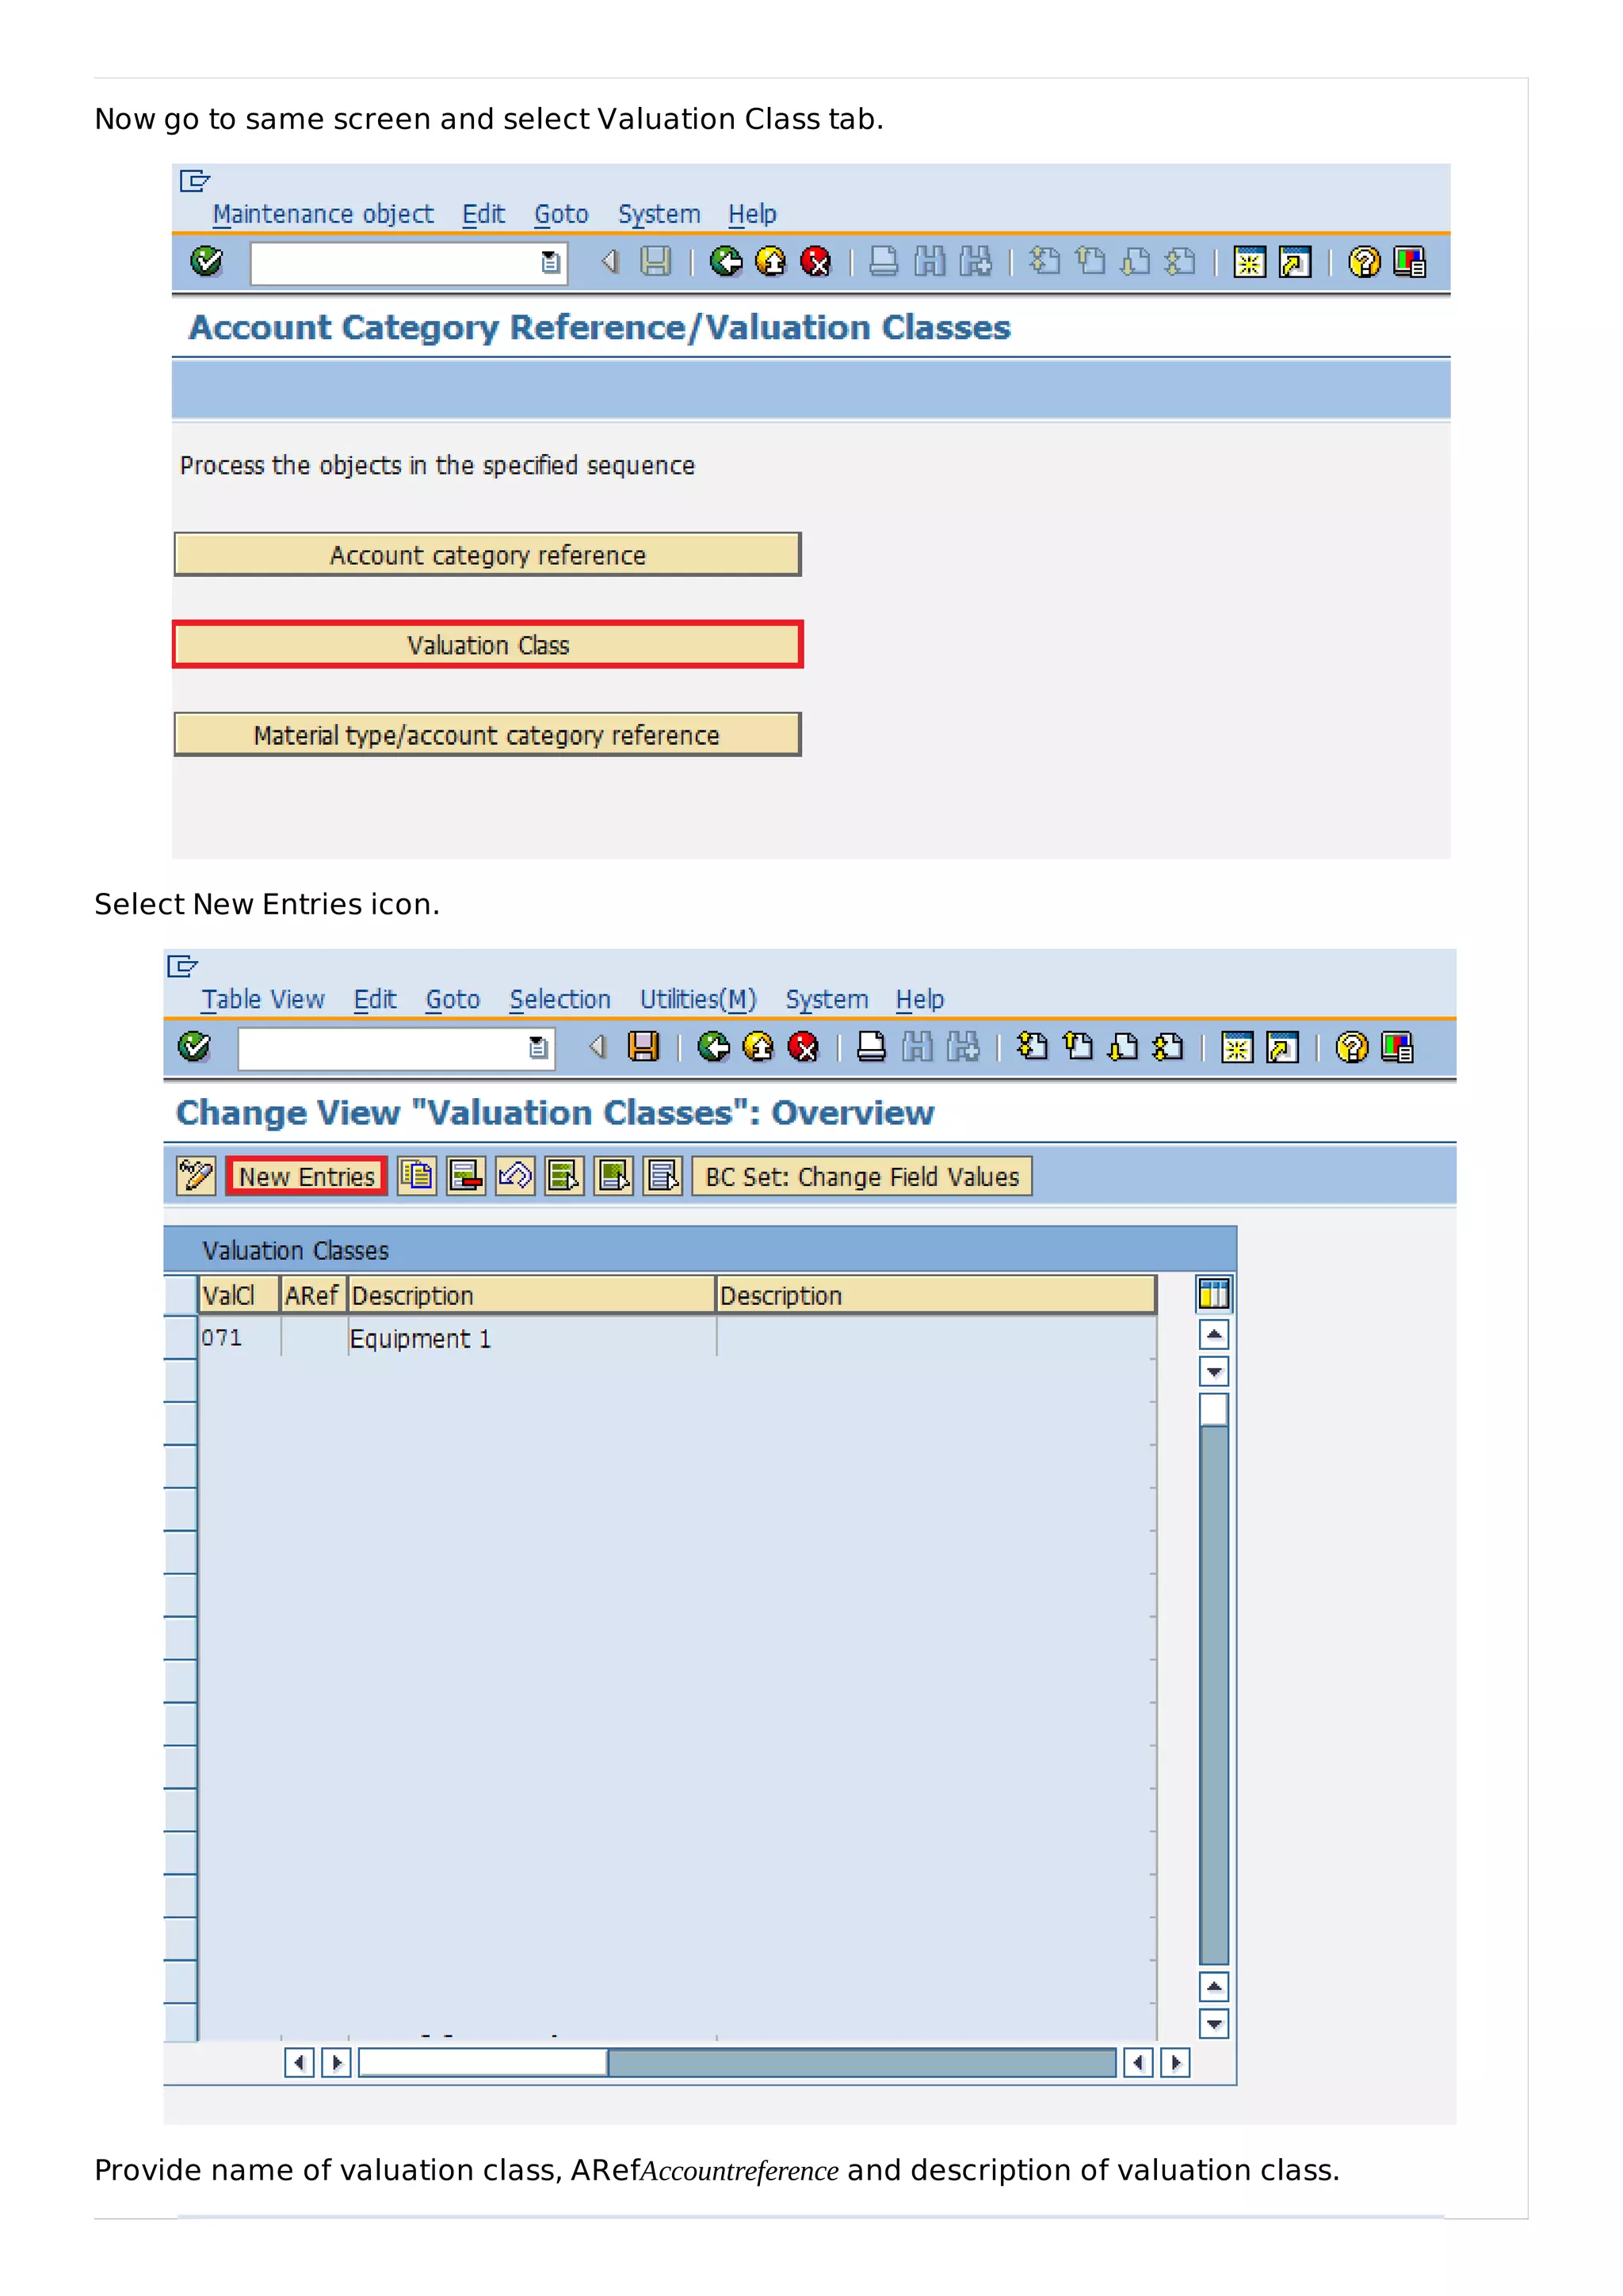The width and height of the screenshot is (1623, 2296).
Task: Click the Generate shortcut icon in the Valuation Classes toolbar
Action: click(1282, 1047)
